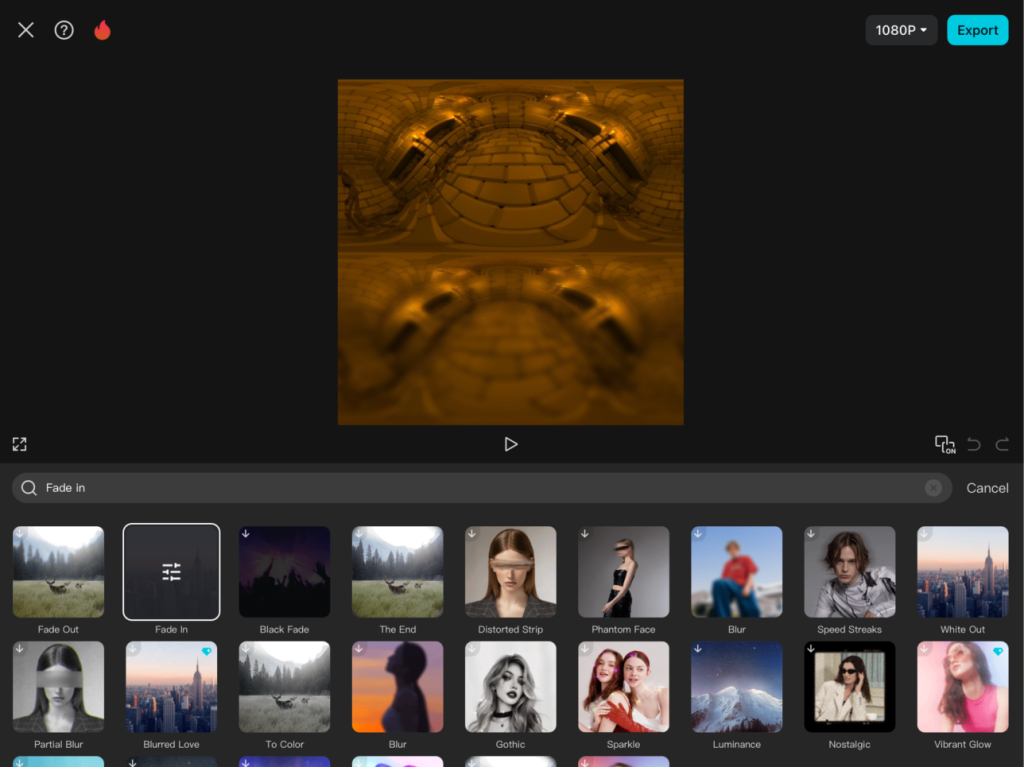
Task: Click the Export button
Action: tap(977, 30)
